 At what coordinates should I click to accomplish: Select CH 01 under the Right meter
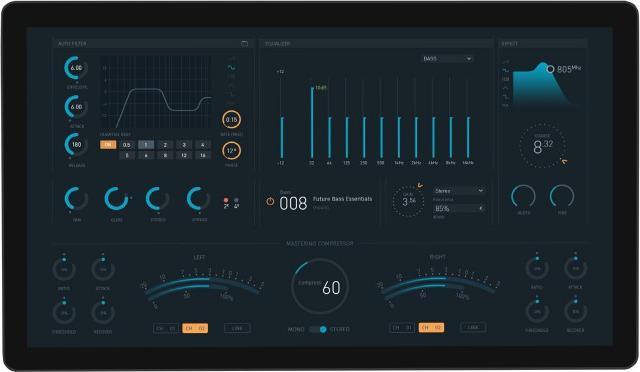(x=402, y=327)
